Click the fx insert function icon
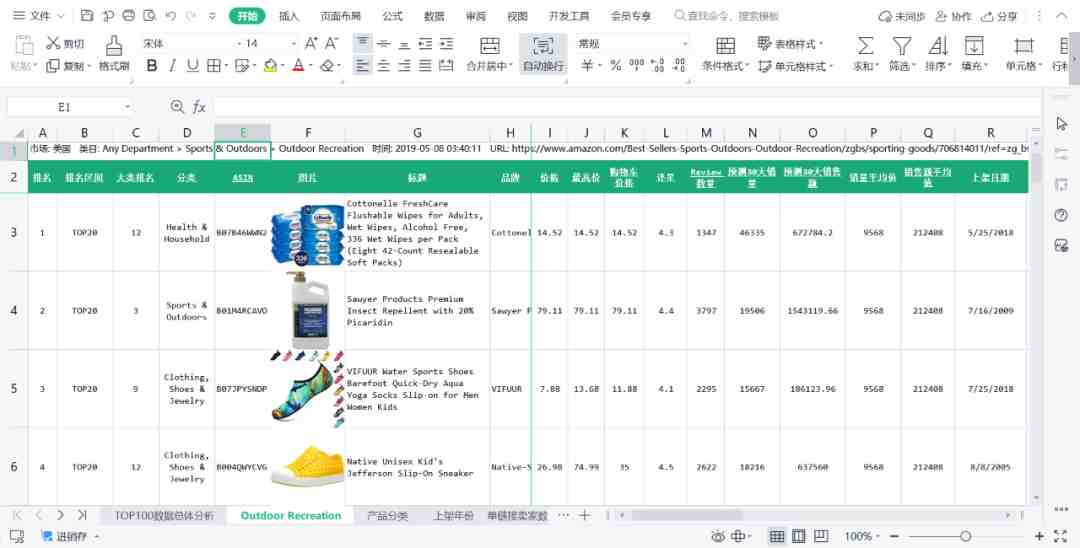Viewport: 1080px width, 548px height. (x=199, y=107)
